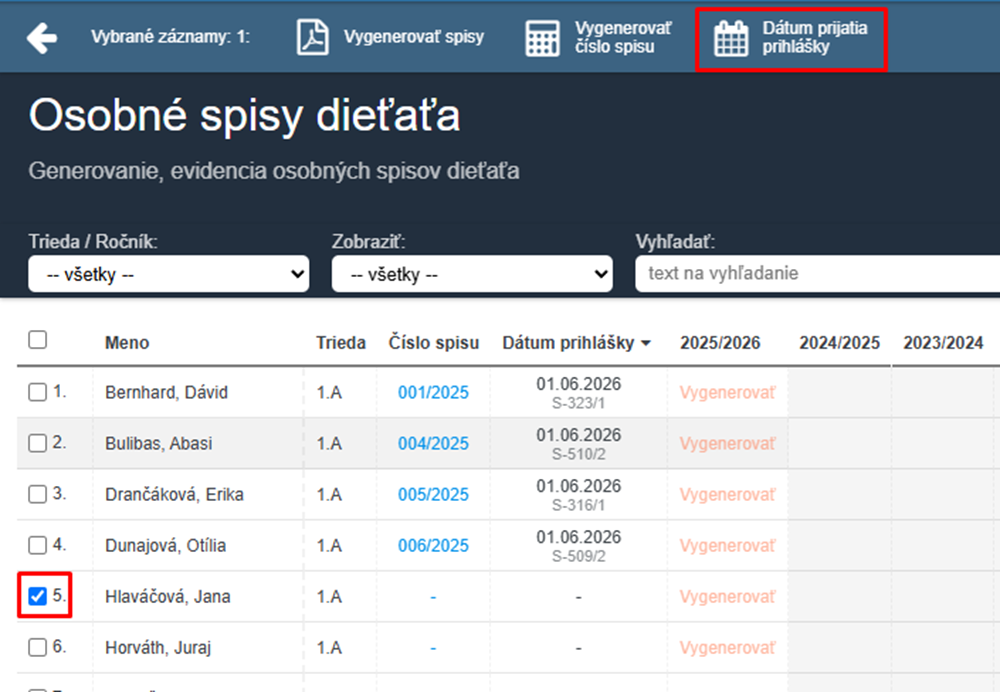Click the back arrow icon
The height and width of the screenshot is (692, 1000).
click(x=42, y=38)
